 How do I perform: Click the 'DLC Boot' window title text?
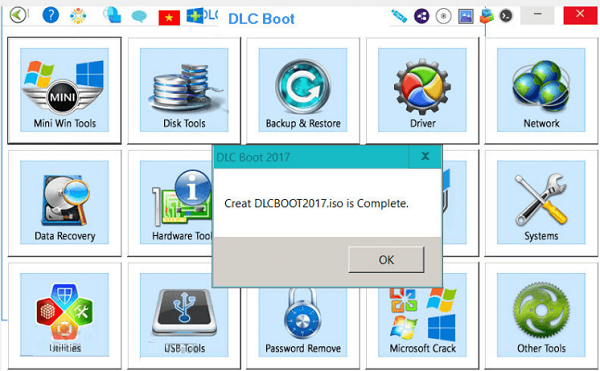(x=261, y=19)
